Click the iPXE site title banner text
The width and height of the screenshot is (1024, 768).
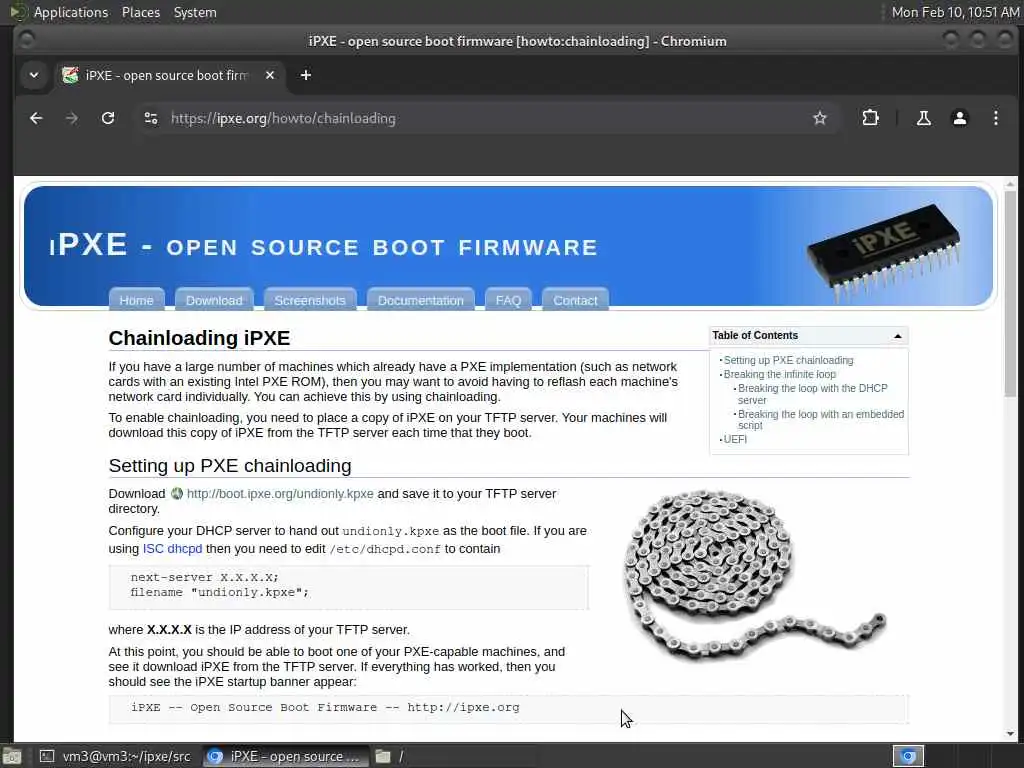tap(323, 246)
